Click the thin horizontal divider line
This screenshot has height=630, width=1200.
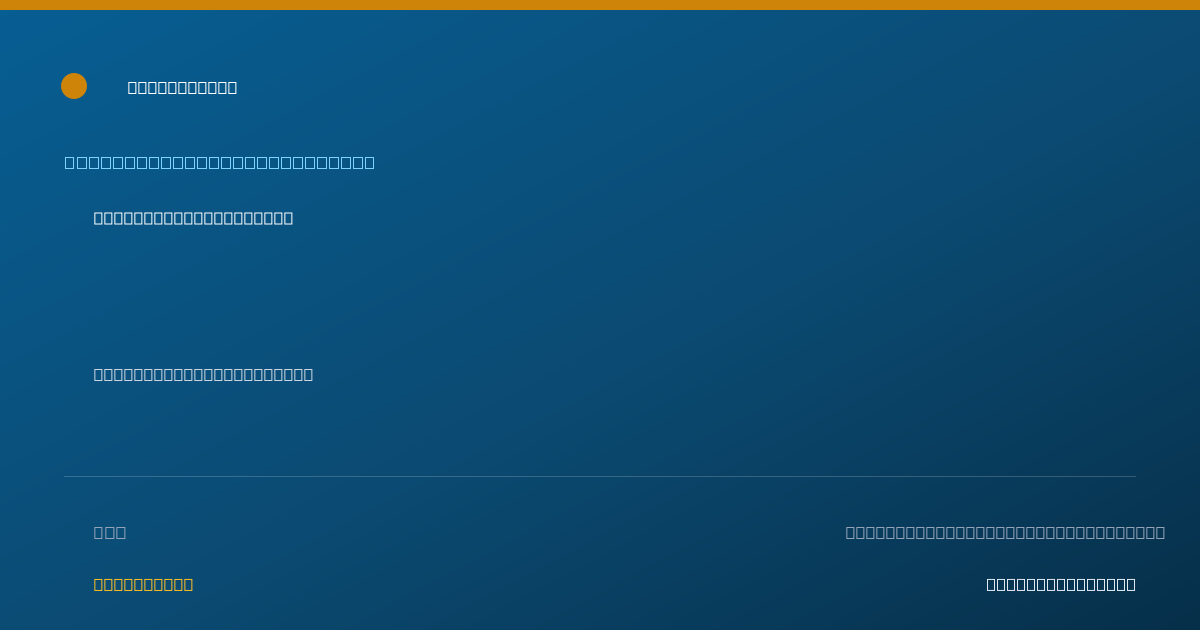pyautogui.click(x=600, y=476)
